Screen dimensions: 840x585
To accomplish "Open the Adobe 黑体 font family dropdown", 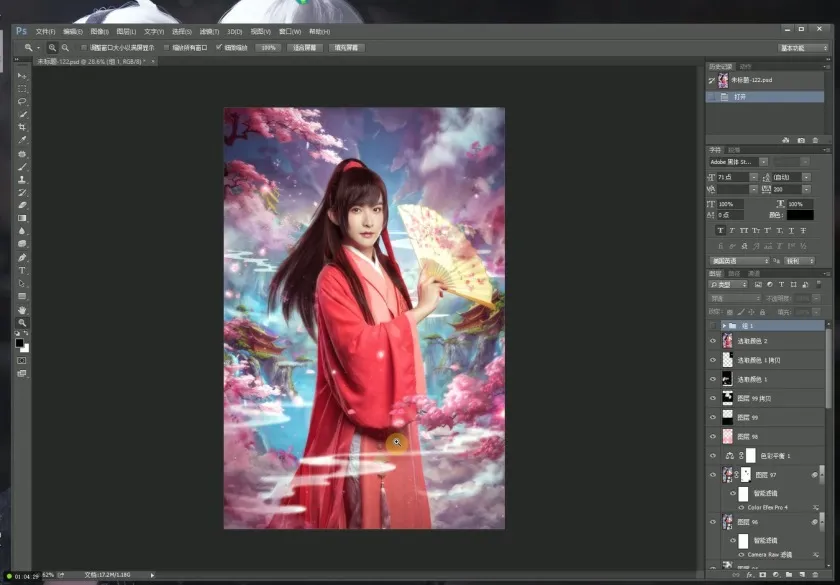I will [763, 161].
